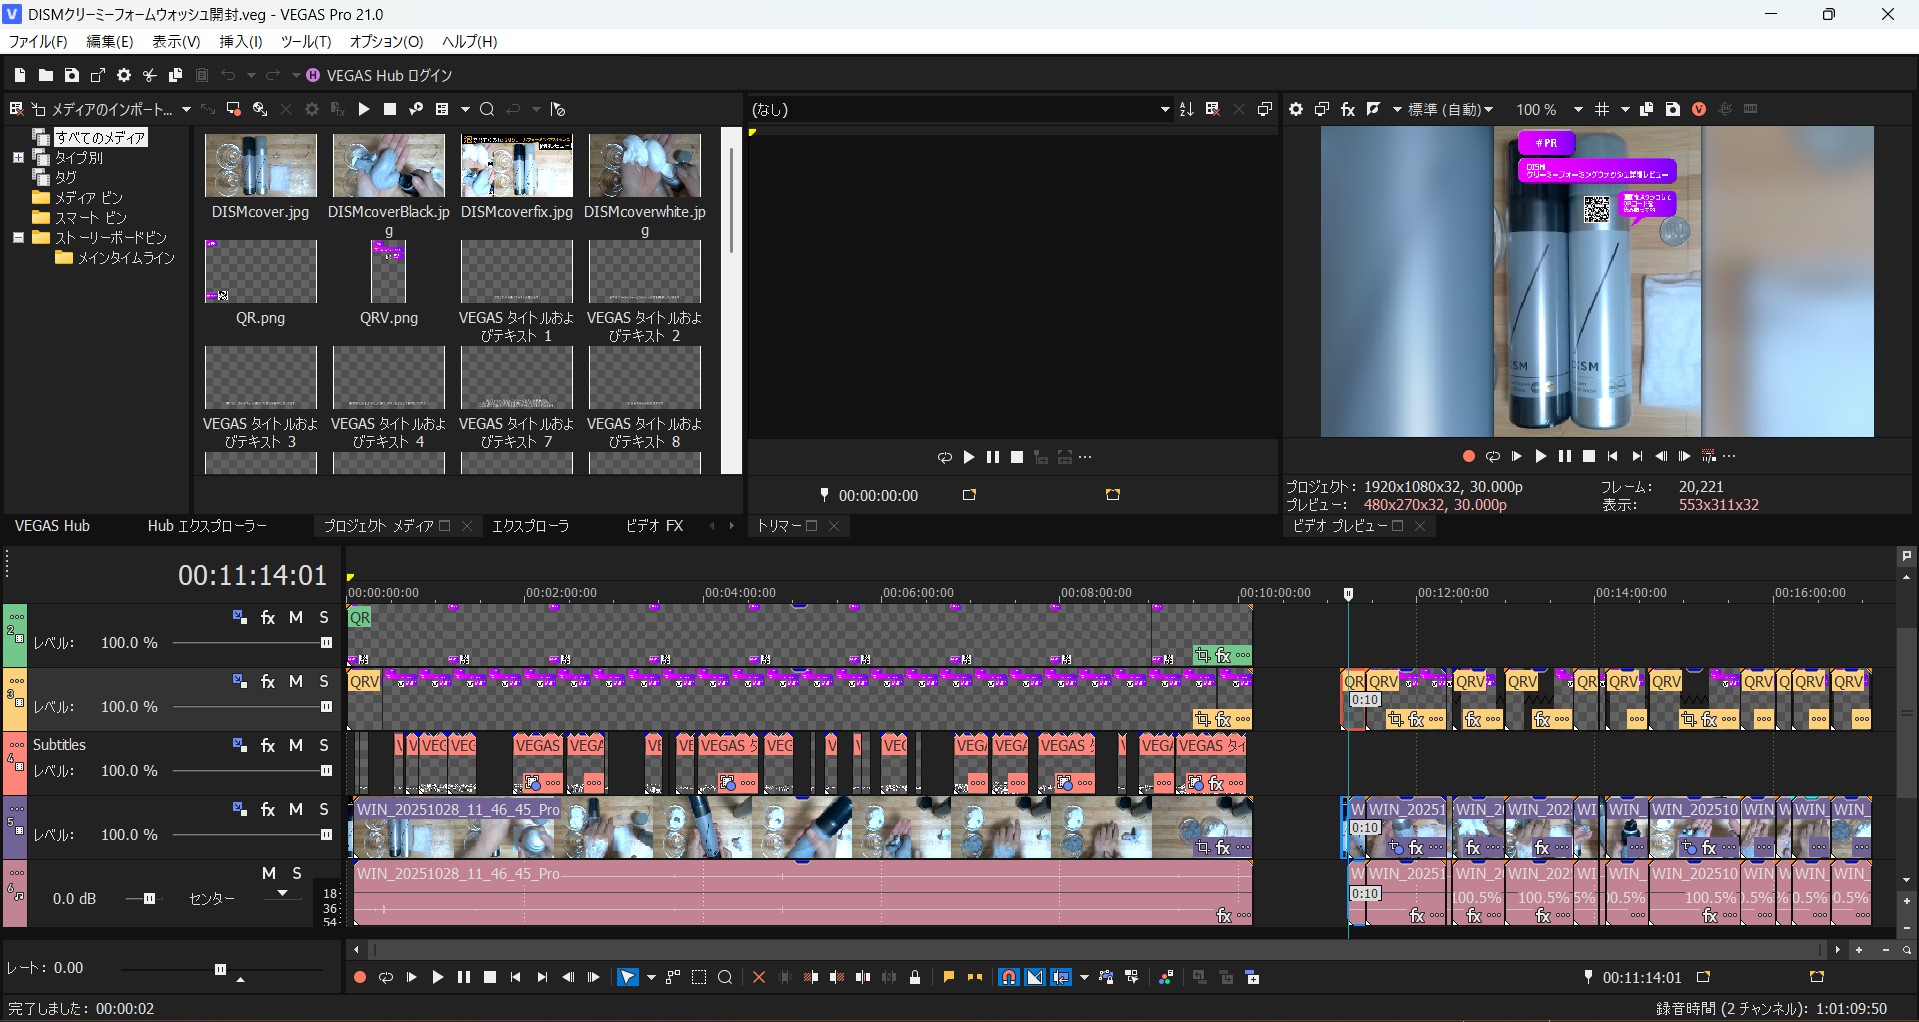The height and width of the screenshot is (1022, 1919).
Task: Switch to the ビデオ FX tab
Action: pos(654,526)
